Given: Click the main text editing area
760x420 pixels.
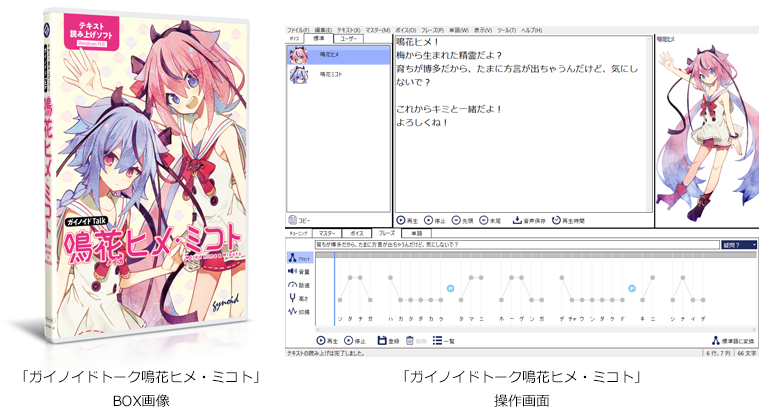Looking at the screenshot, I should pyautogui.click(x=523, y=124).
